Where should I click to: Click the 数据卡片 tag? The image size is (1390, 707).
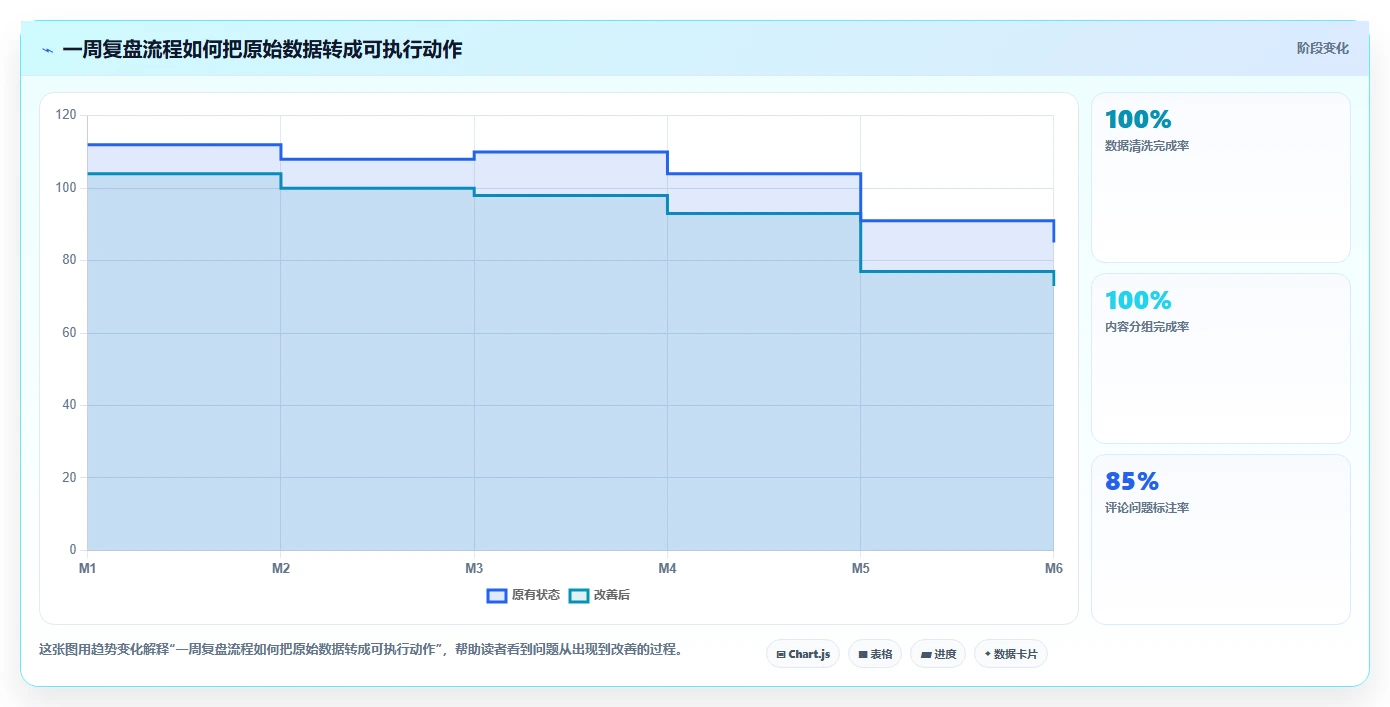click(x=1011, y=654)
